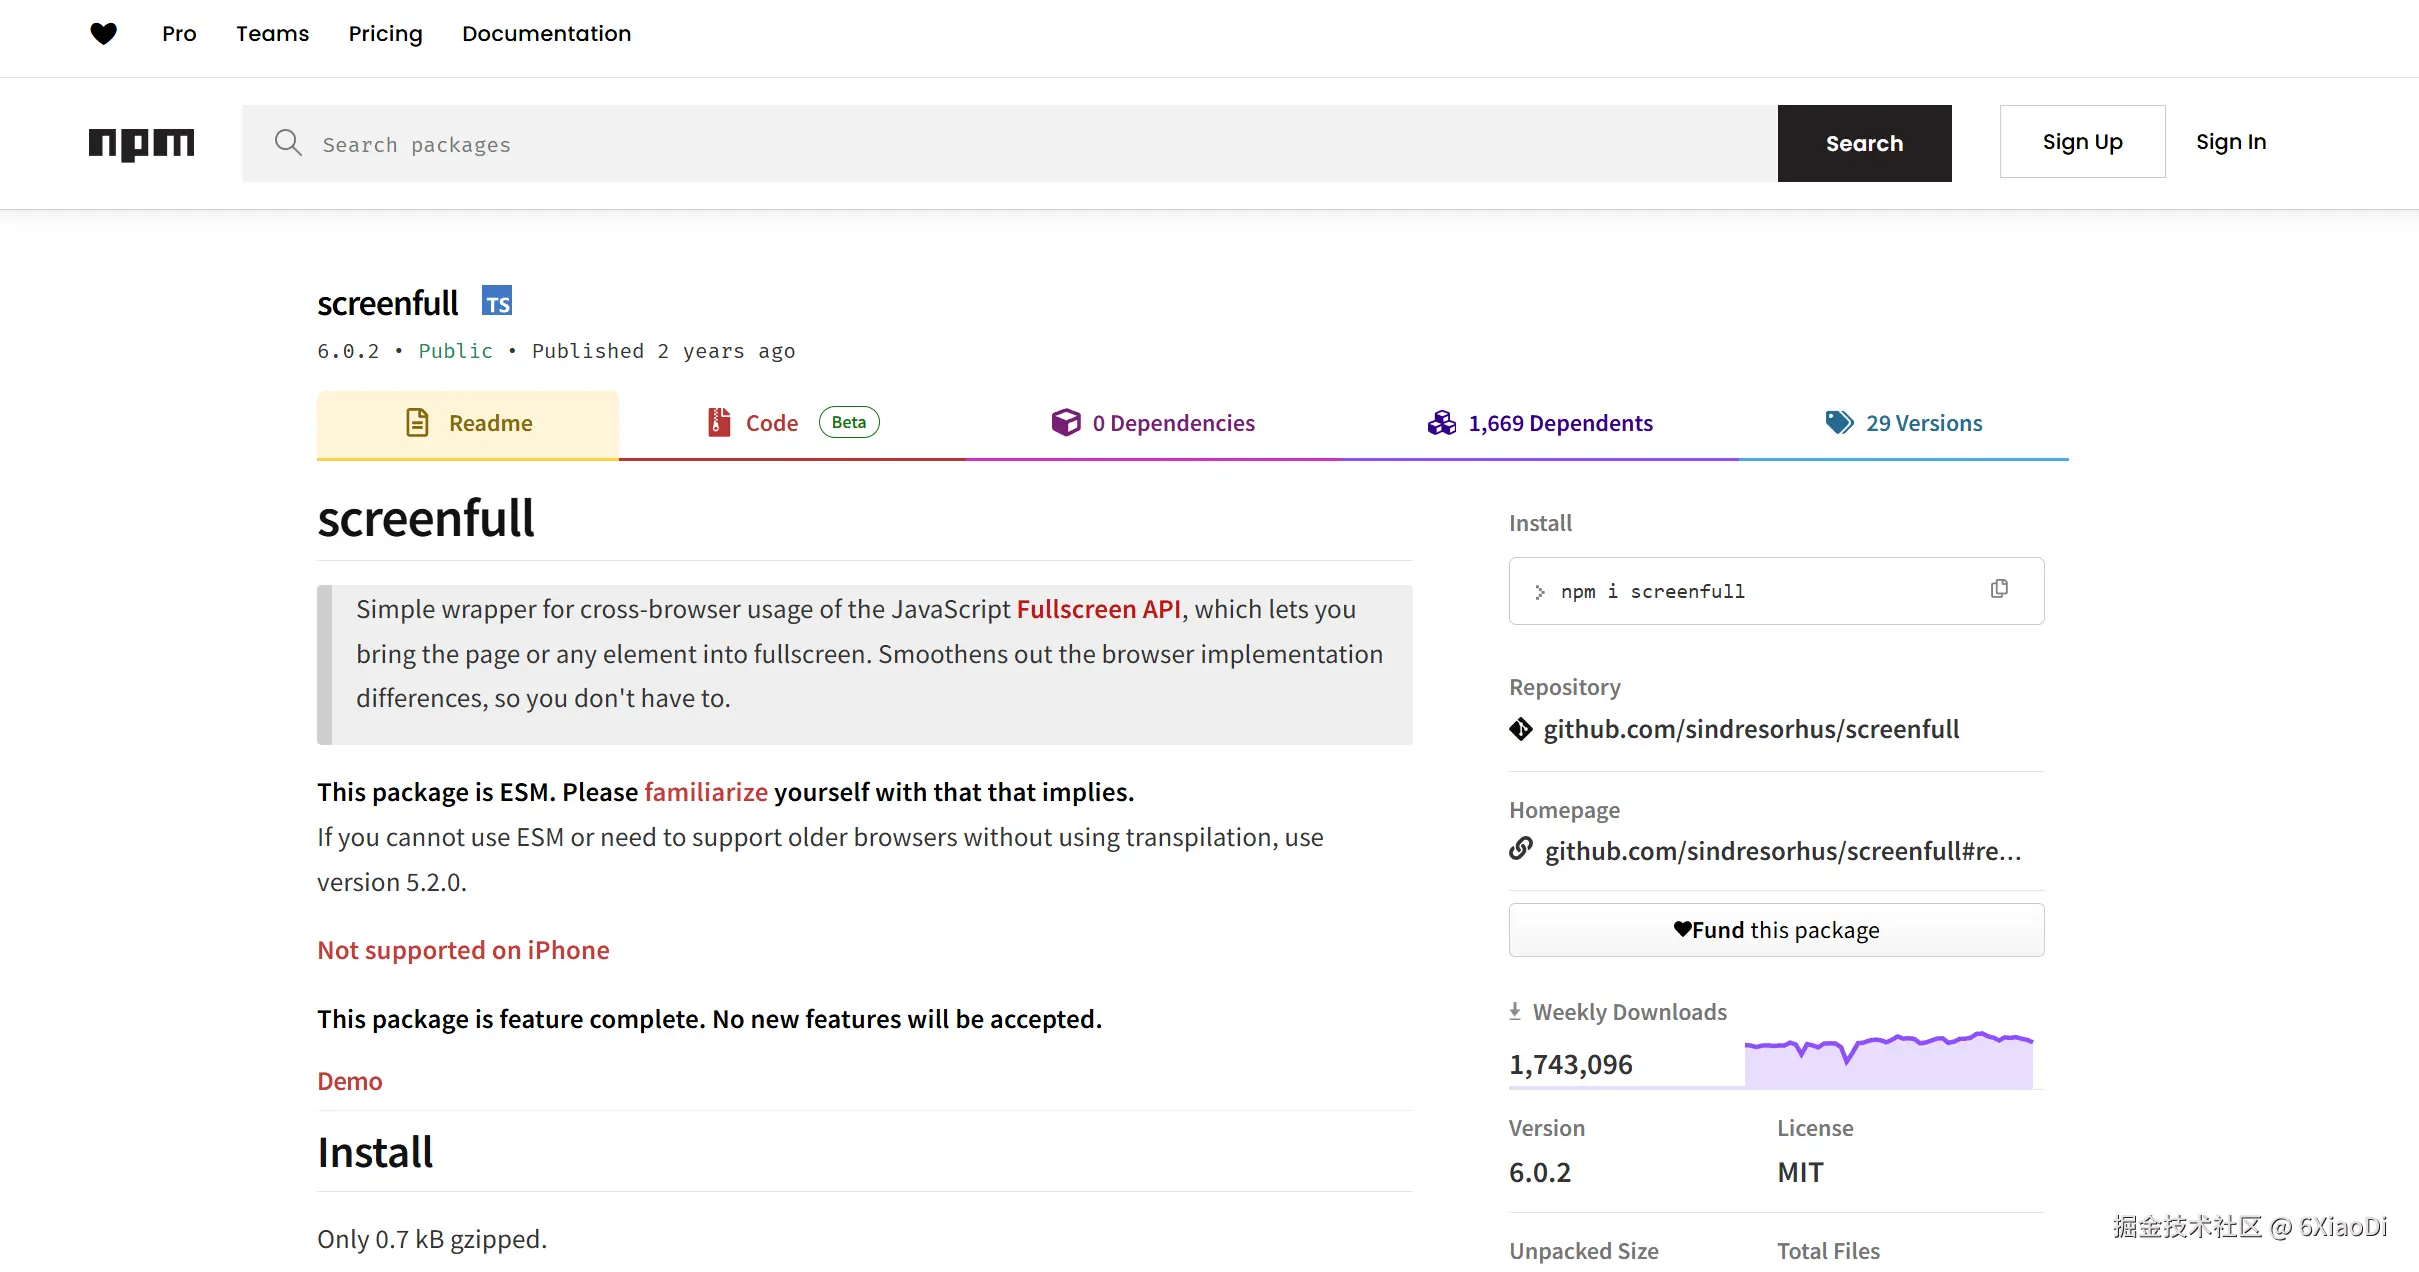Click the Sign Up button
2419x1272 pixels.
tap(2082, 142)
